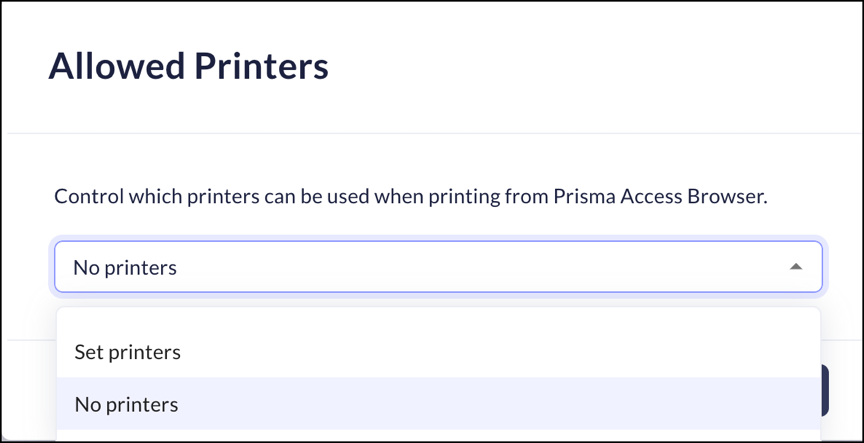The image size is (864, 443).
Task: Close the printer list using the triangle icon
Action: point(796,267)
